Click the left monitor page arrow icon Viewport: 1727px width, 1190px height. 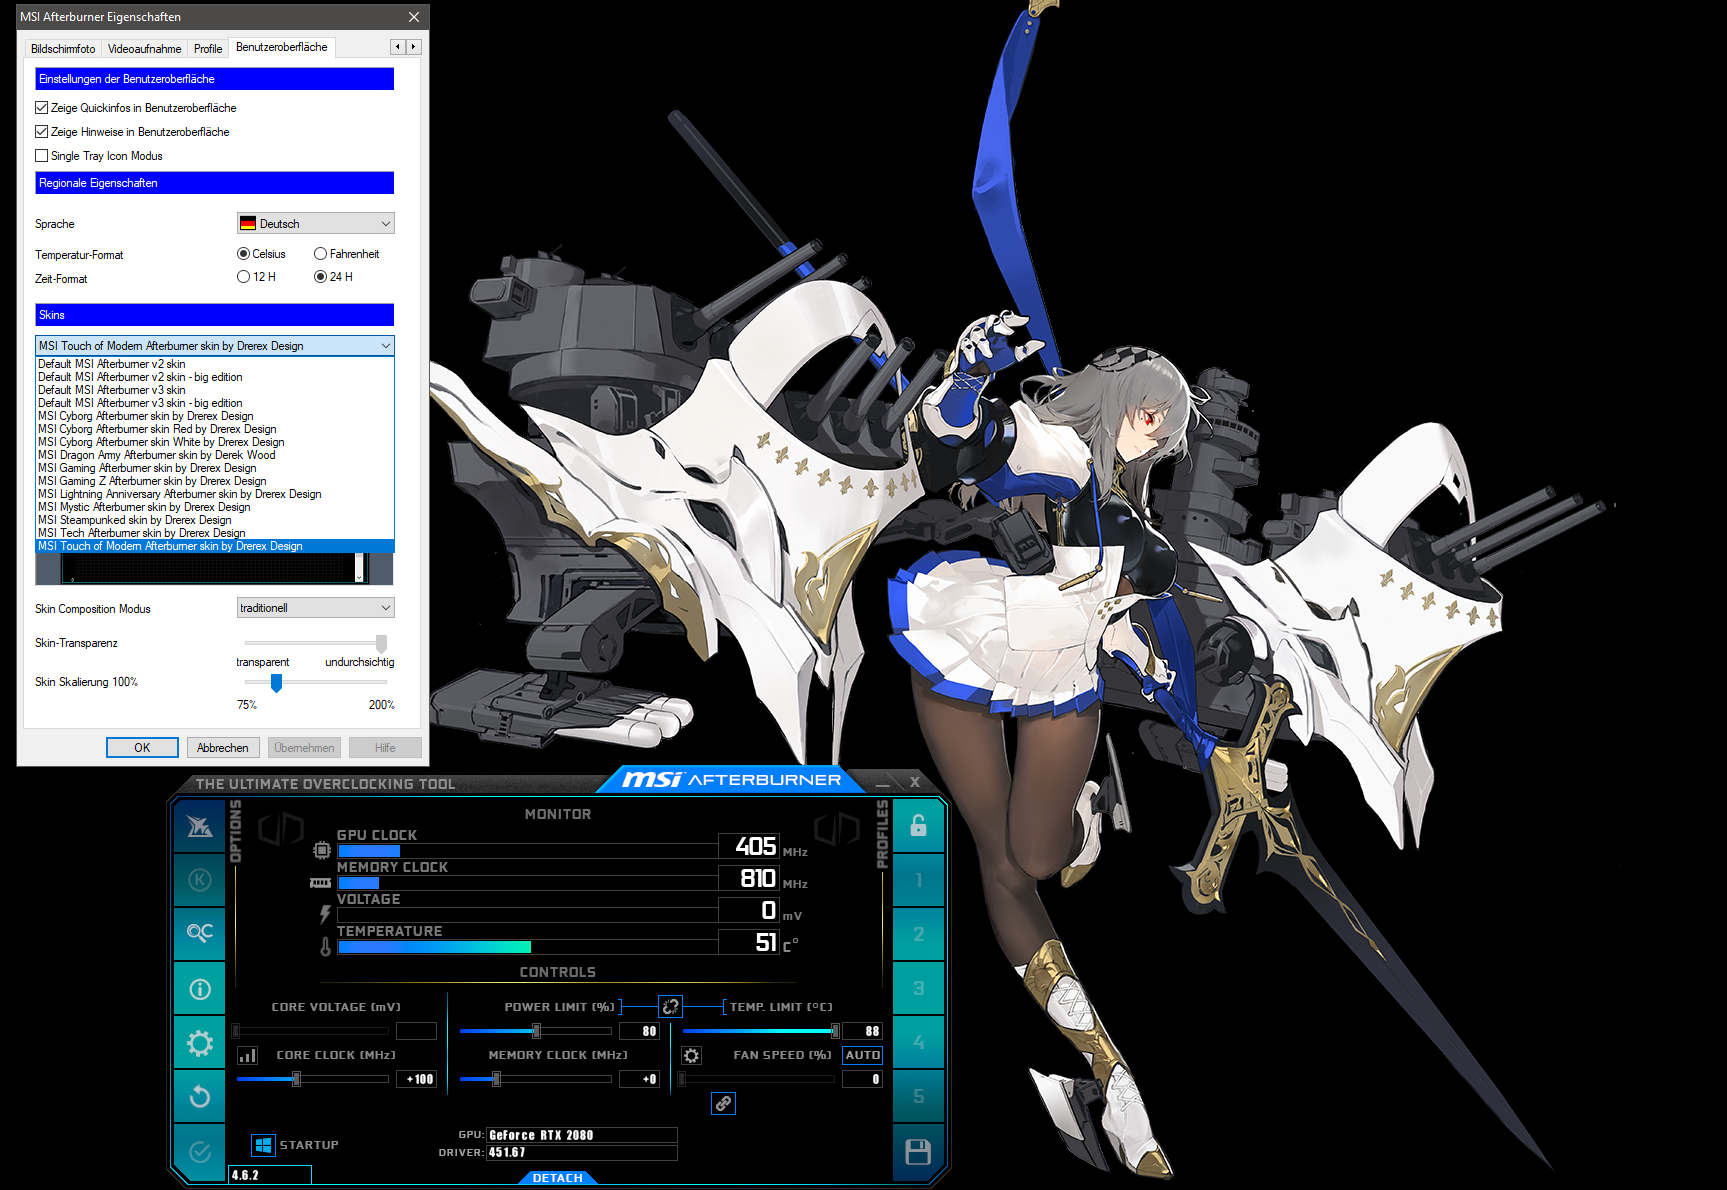coord(281,829)
